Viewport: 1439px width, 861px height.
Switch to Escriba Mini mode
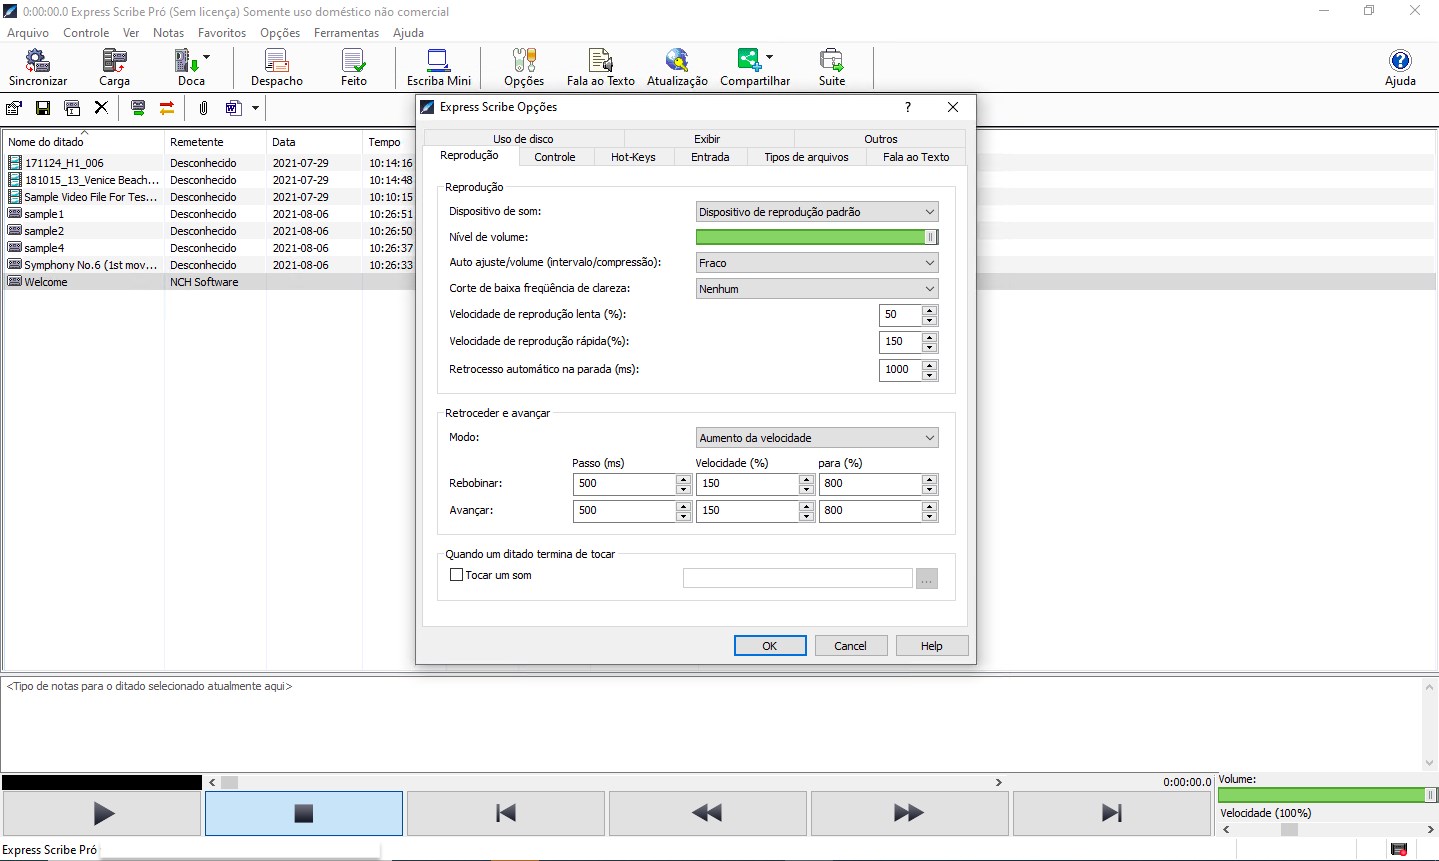coord(439,68)
